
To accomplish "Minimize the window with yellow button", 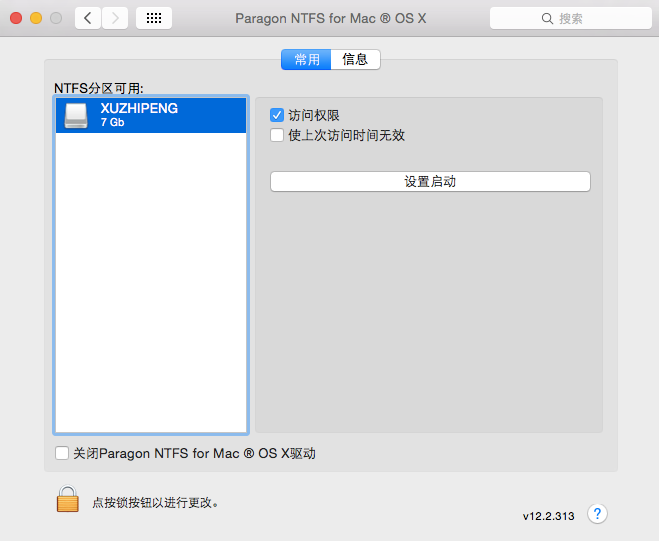I will coord(36,18).
